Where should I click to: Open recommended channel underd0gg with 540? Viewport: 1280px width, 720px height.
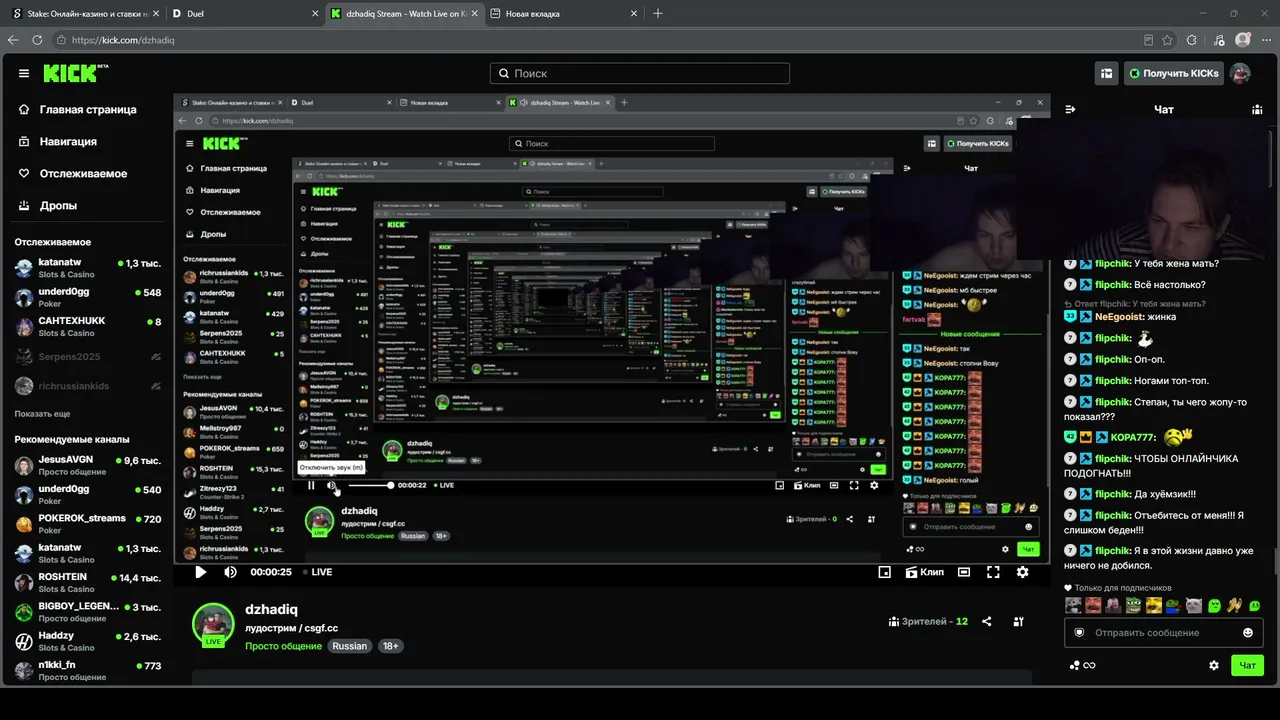[88, 495]
